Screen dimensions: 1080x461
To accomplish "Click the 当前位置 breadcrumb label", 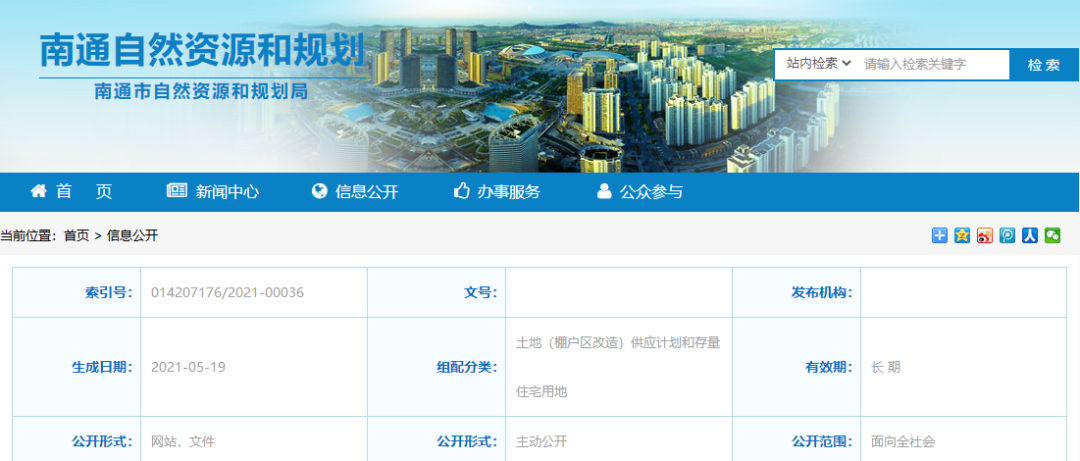I will [x=28, y=236].
